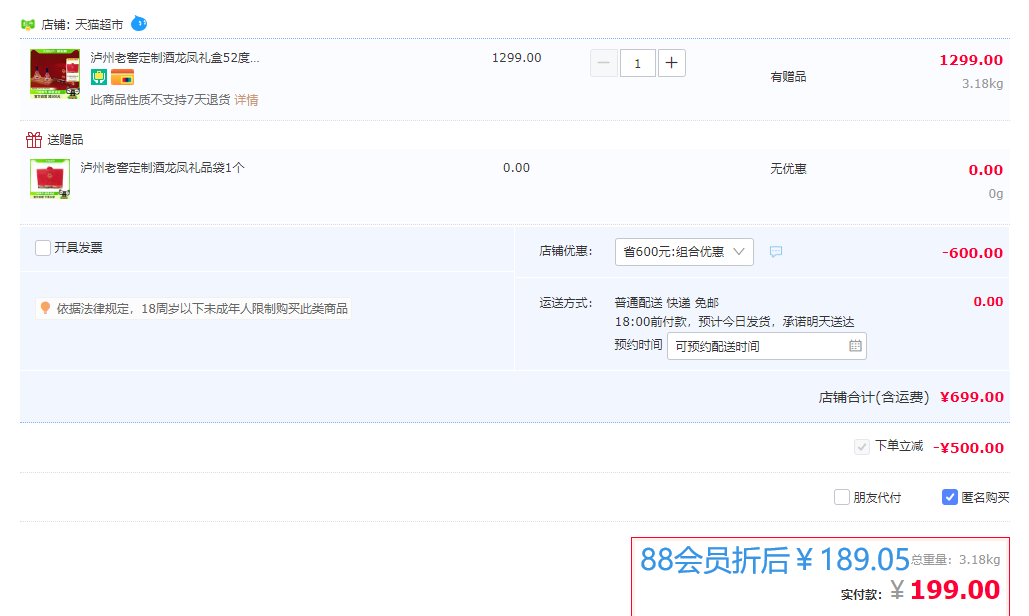Toggle the 下单立减 checkbox
Viewport: 1029px width, 616px height.
pyautogui.click(x=862, y=447)
